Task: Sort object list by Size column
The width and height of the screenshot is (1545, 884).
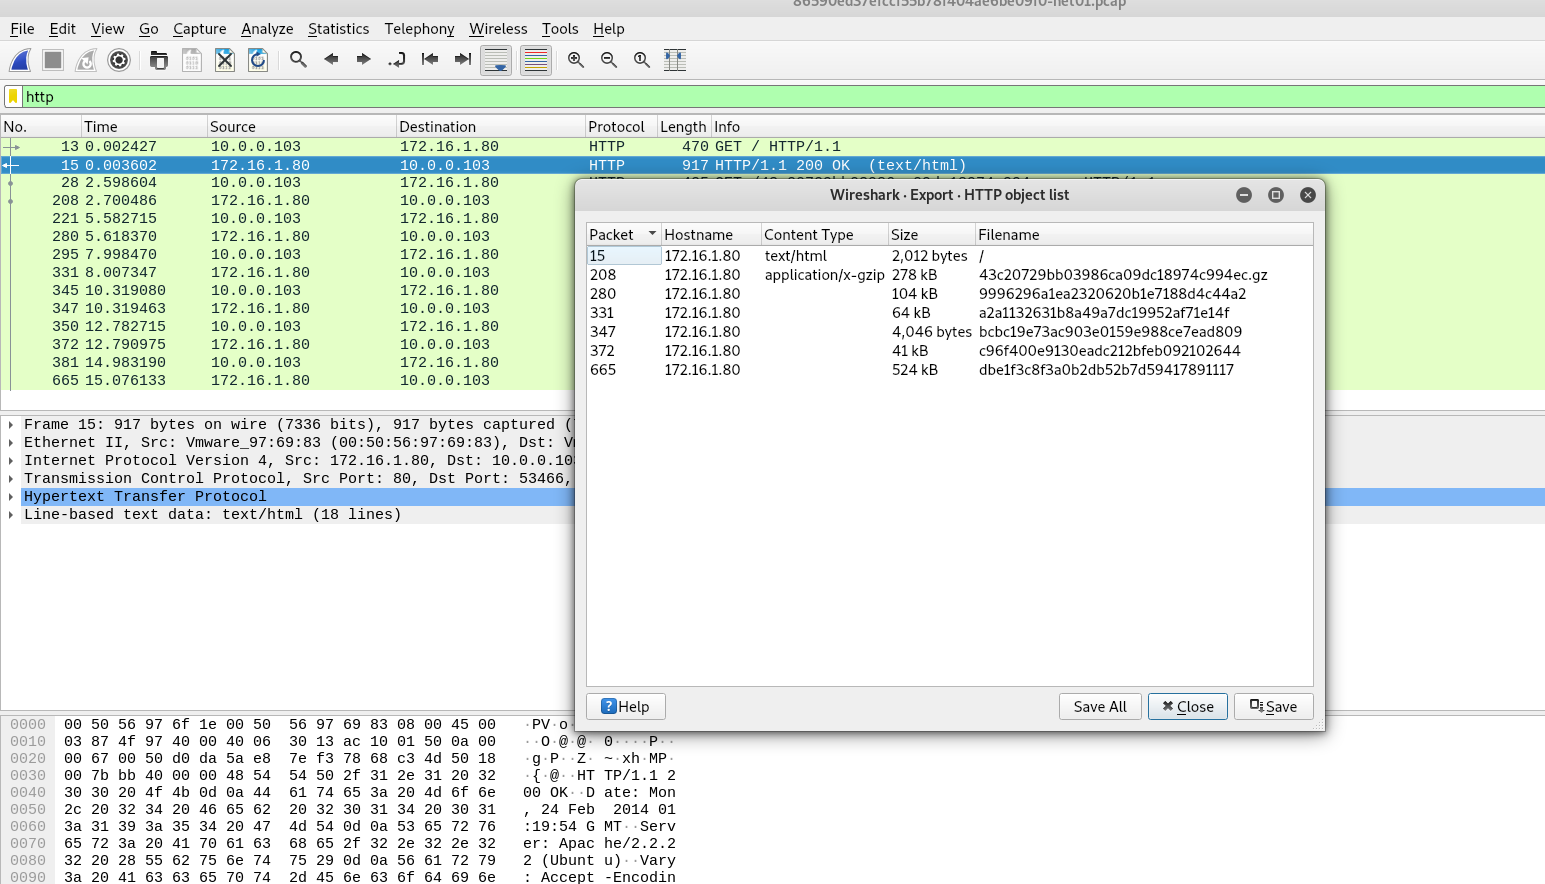Action: click(x=932, y=235)
